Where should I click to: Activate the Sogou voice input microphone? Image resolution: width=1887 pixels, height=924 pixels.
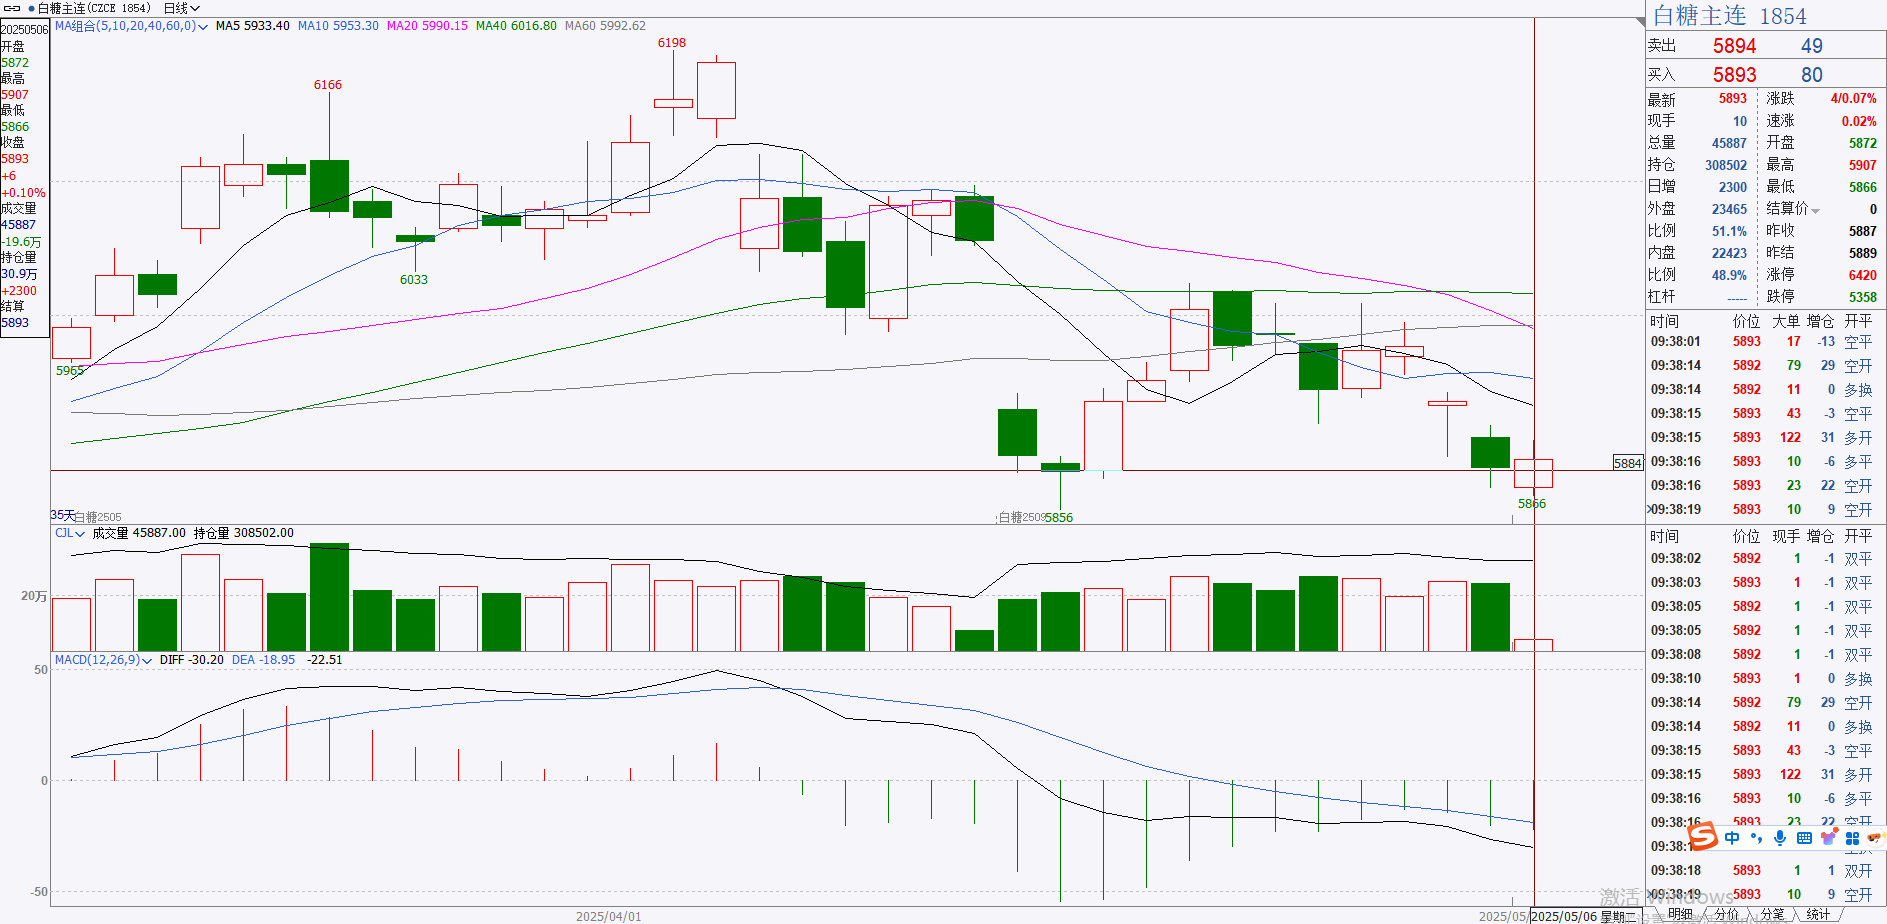[x=1780, y=838]
